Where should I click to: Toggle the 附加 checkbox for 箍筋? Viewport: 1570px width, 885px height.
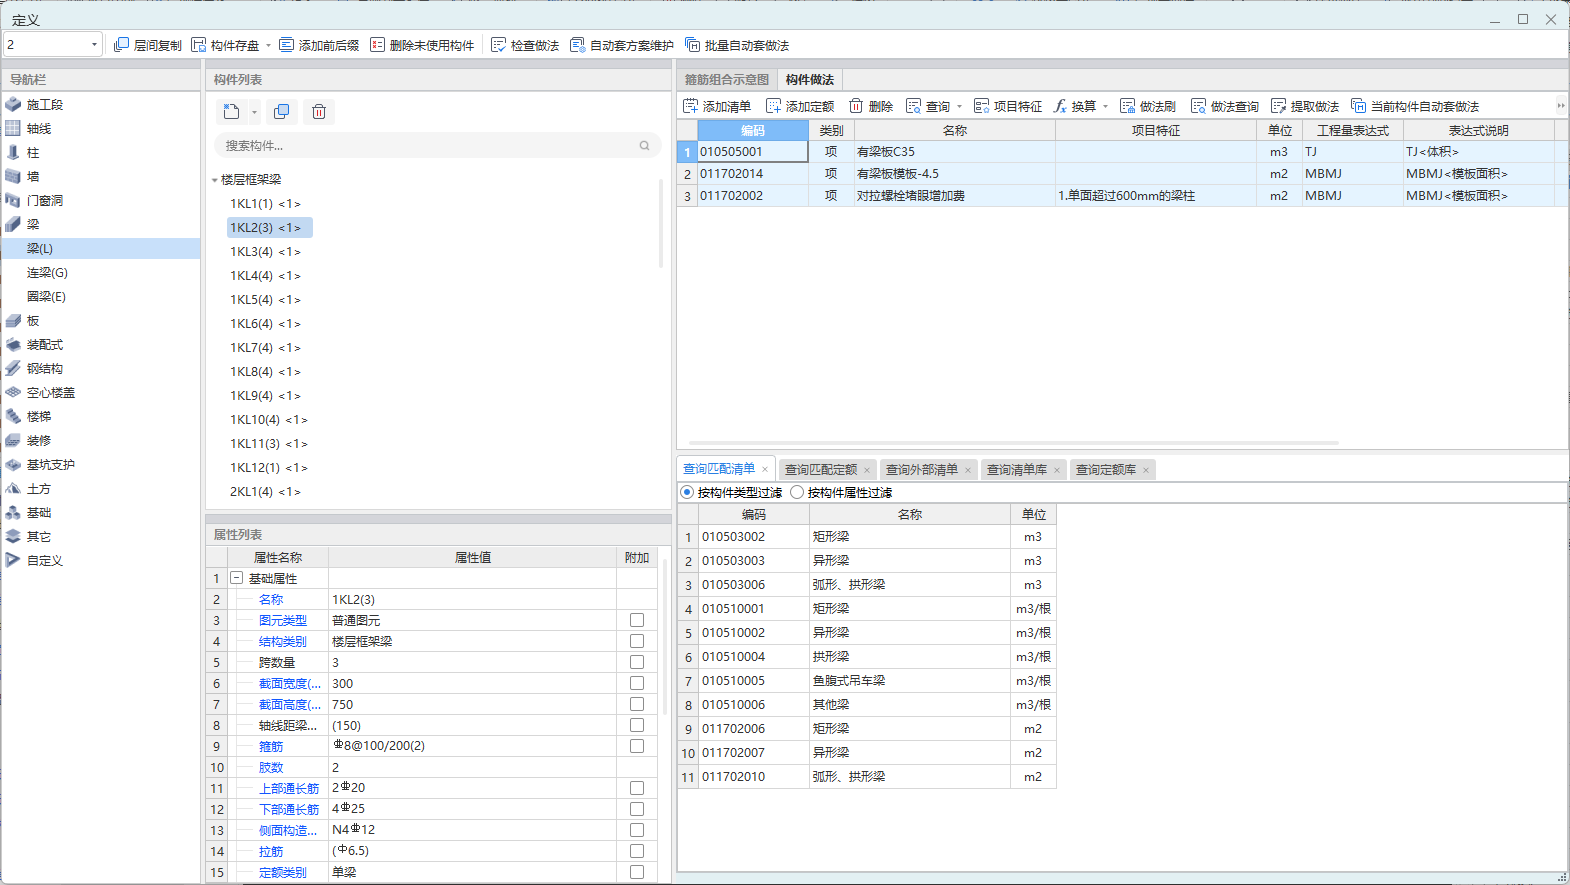[637, 746]
